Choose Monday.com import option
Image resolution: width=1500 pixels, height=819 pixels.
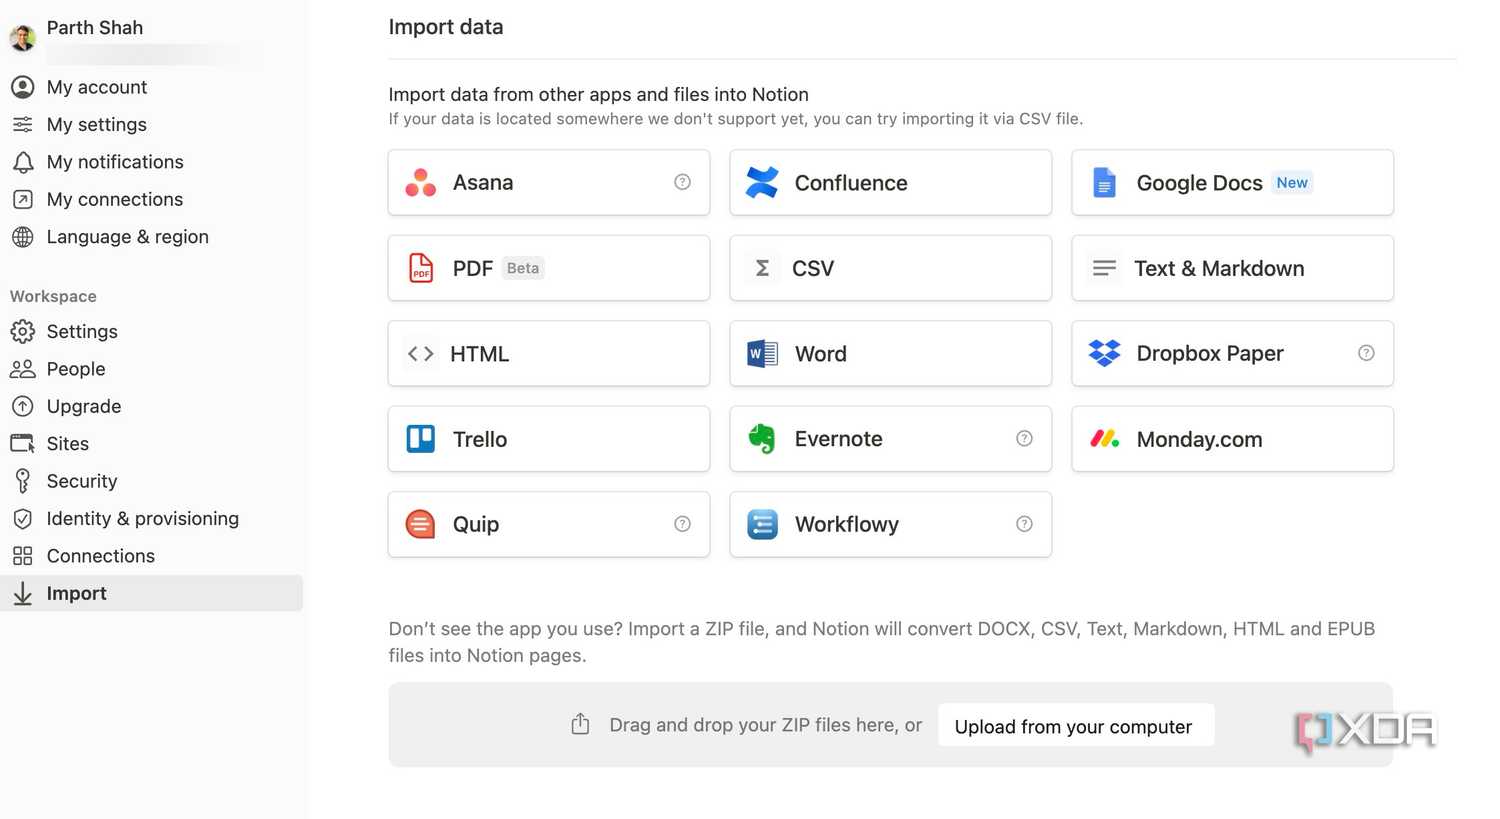1233,439
